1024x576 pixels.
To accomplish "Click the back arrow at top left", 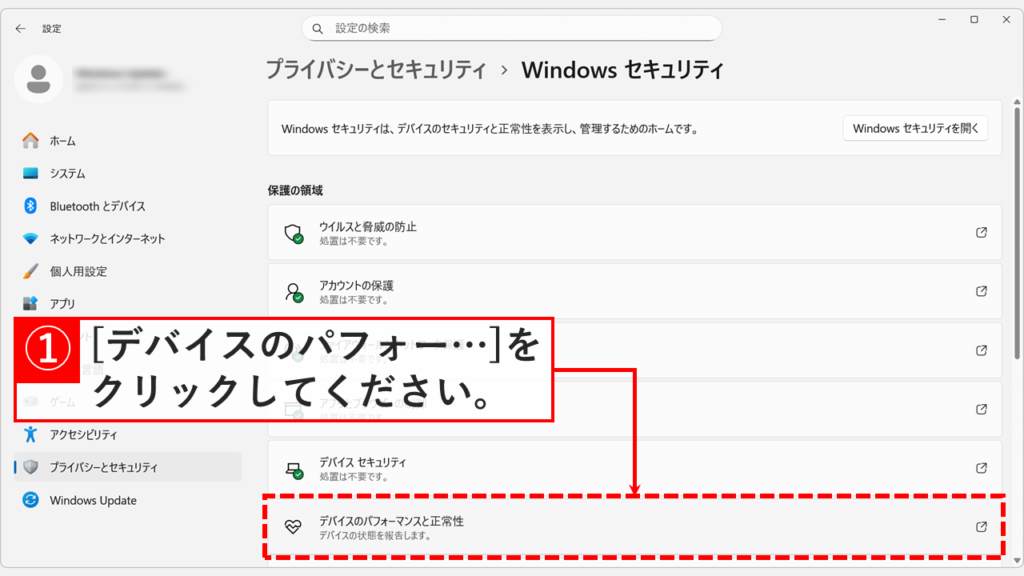I will [20, 28].
